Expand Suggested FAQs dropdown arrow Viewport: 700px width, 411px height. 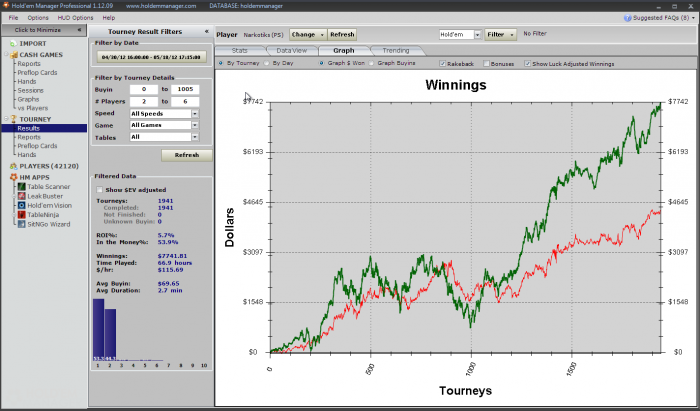pyautogui.click(x=693, y=18)
